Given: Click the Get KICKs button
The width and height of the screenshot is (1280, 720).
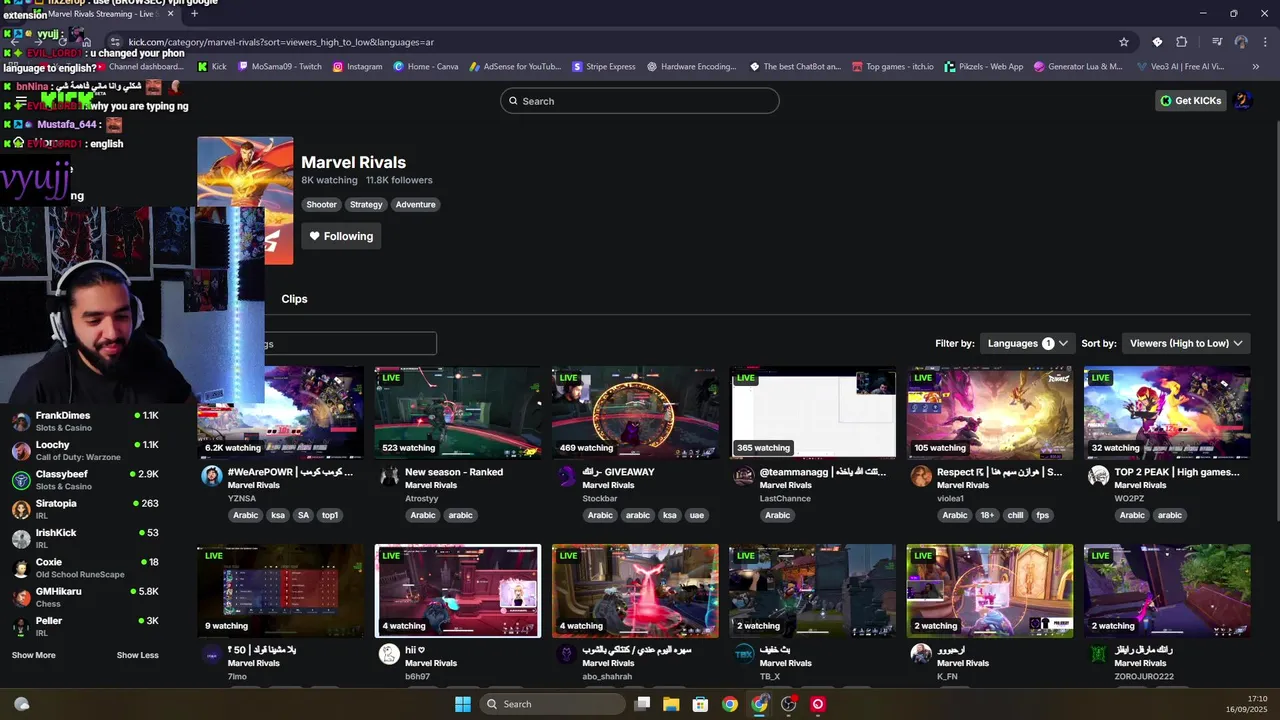Looking at the screenshot, I should (x=1190, y=100).
